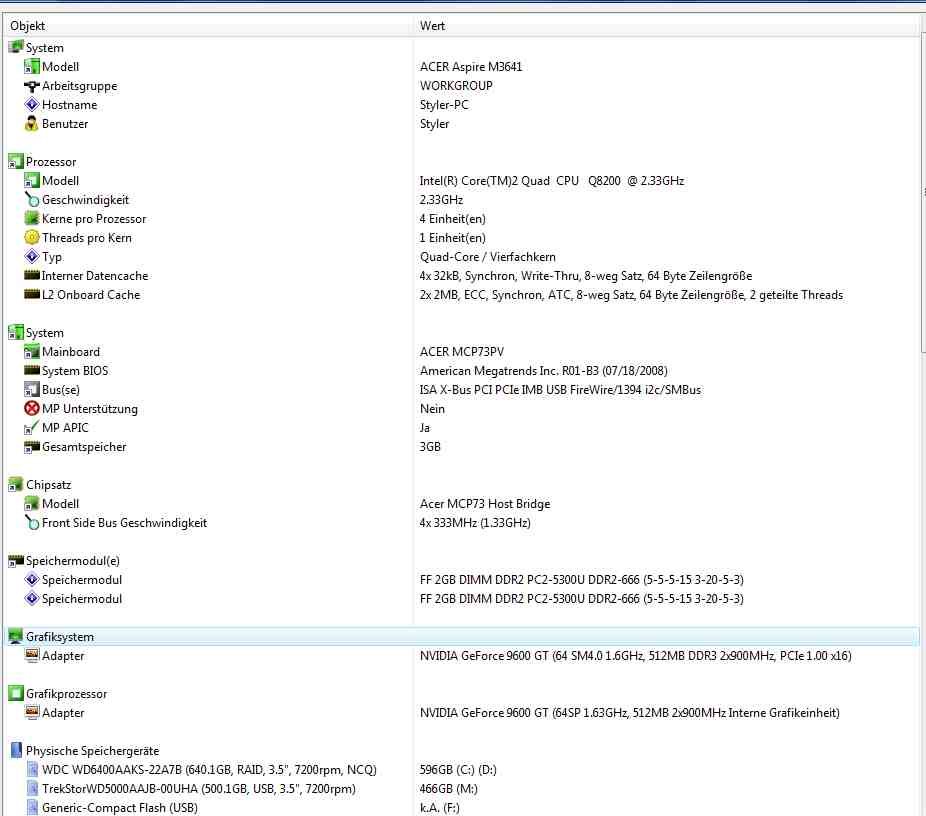Click the Gesamtspeicher memory icon

tap(32, 446)
